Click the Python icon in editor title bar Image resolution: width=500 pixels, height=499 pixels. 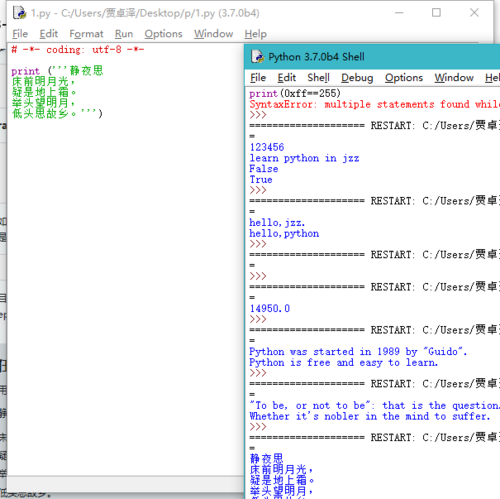[x=19, y=13]
